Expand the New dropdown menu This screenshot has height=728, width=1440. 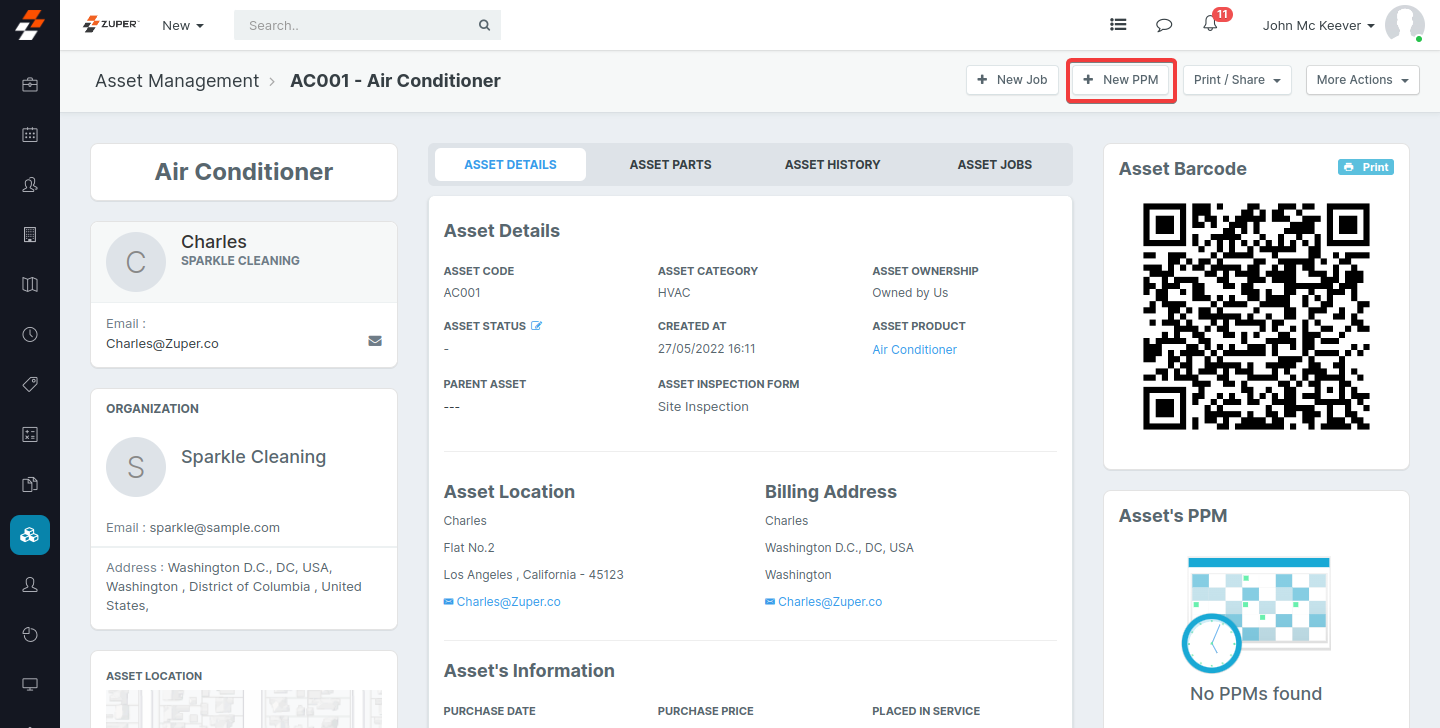tap(183, 25)
